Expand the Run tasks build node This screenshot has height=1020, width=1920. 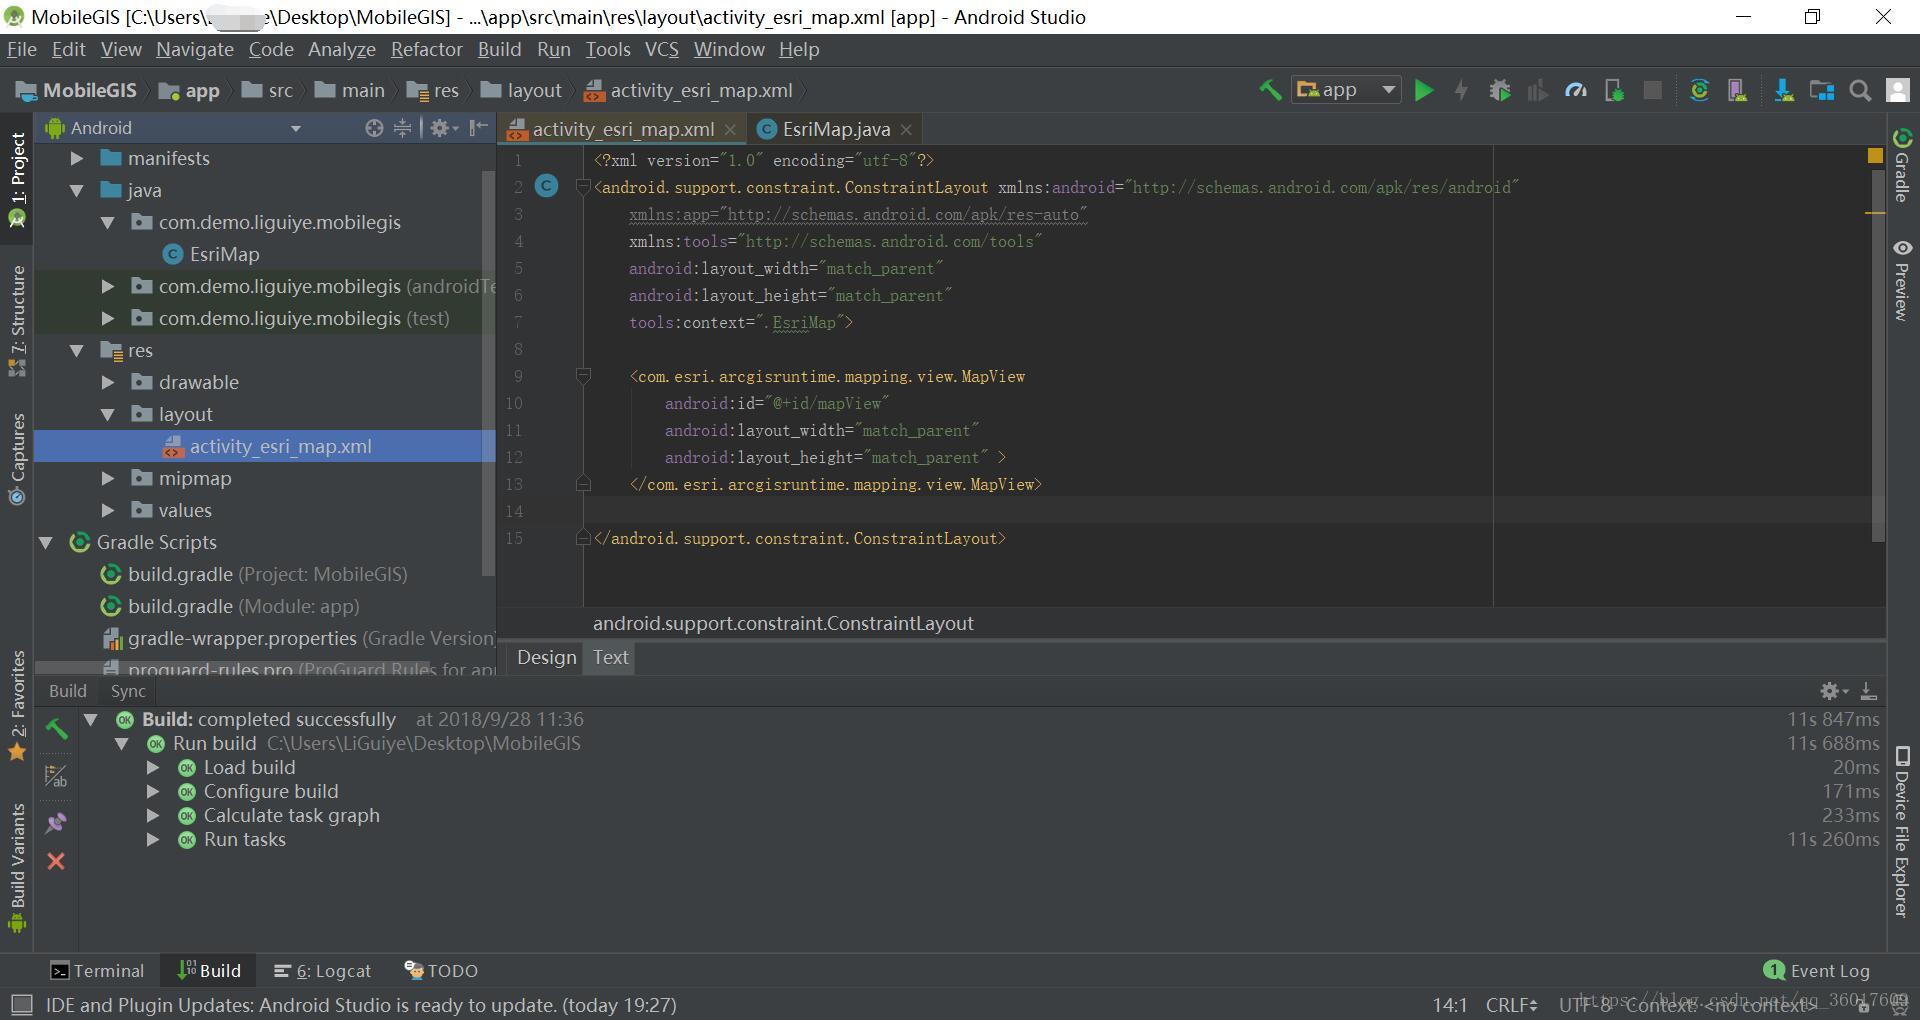point(153,840)
